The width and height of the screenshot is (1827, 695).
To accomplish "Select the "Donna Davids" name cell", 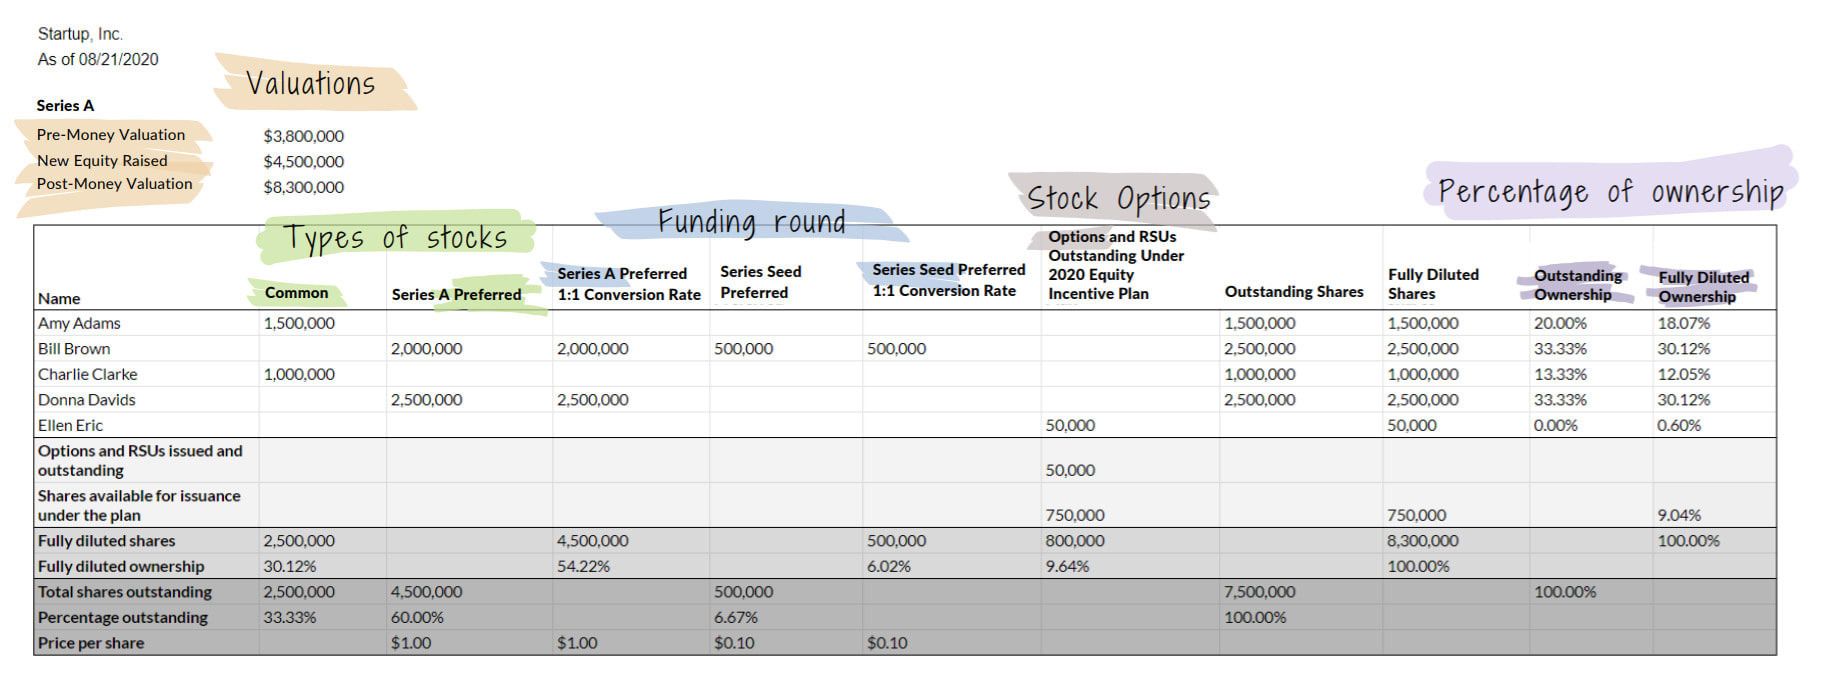I will click(87, 400).
